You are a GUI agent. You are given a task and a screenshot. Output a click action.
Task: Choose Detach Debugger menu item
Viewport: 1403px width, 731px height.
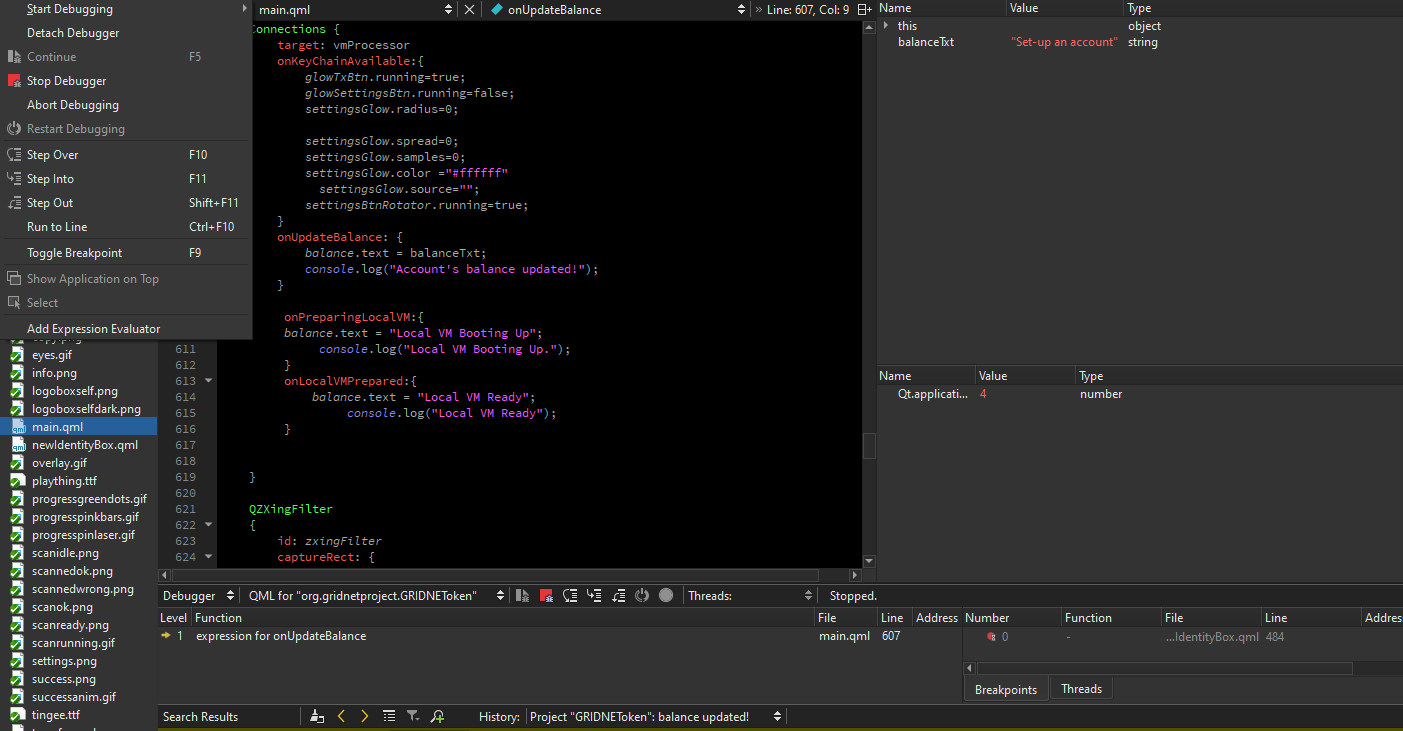coord(126,33)
